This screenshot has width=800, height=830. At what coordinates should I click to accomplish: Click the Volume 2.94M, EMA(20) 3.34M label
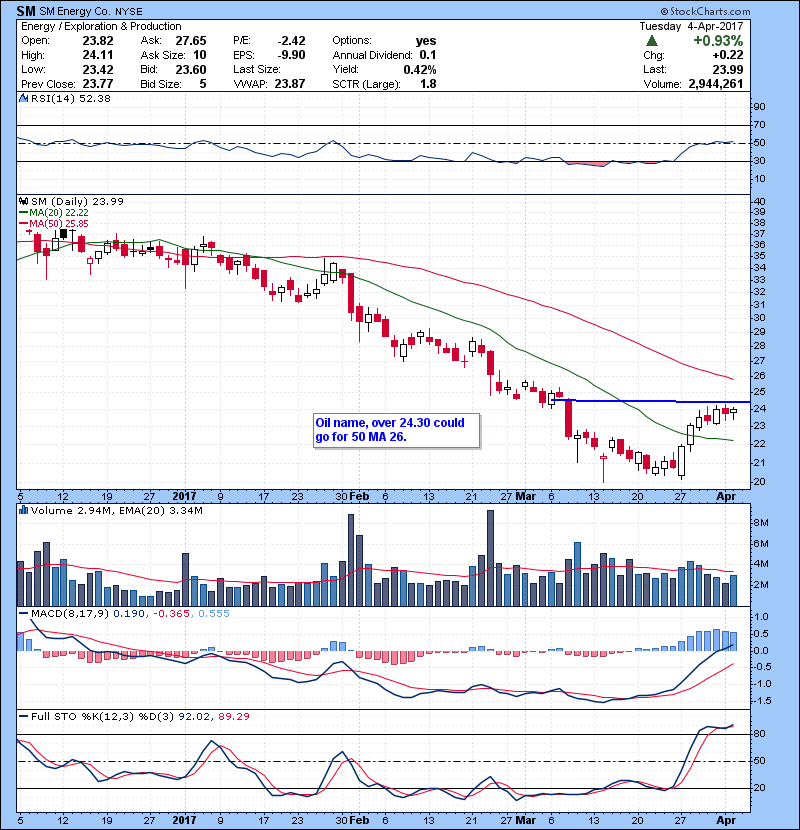(x=116, y=510)
